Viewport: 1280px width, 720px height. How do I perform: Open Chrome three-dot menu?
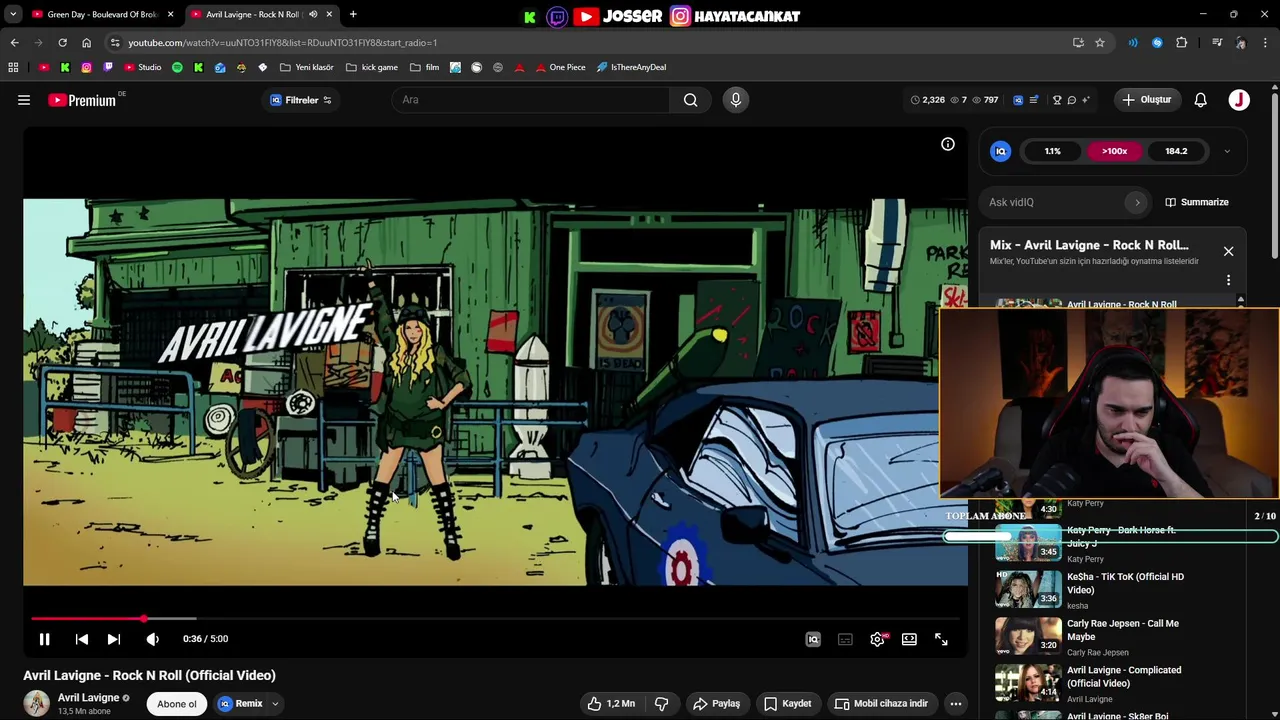1265,43
